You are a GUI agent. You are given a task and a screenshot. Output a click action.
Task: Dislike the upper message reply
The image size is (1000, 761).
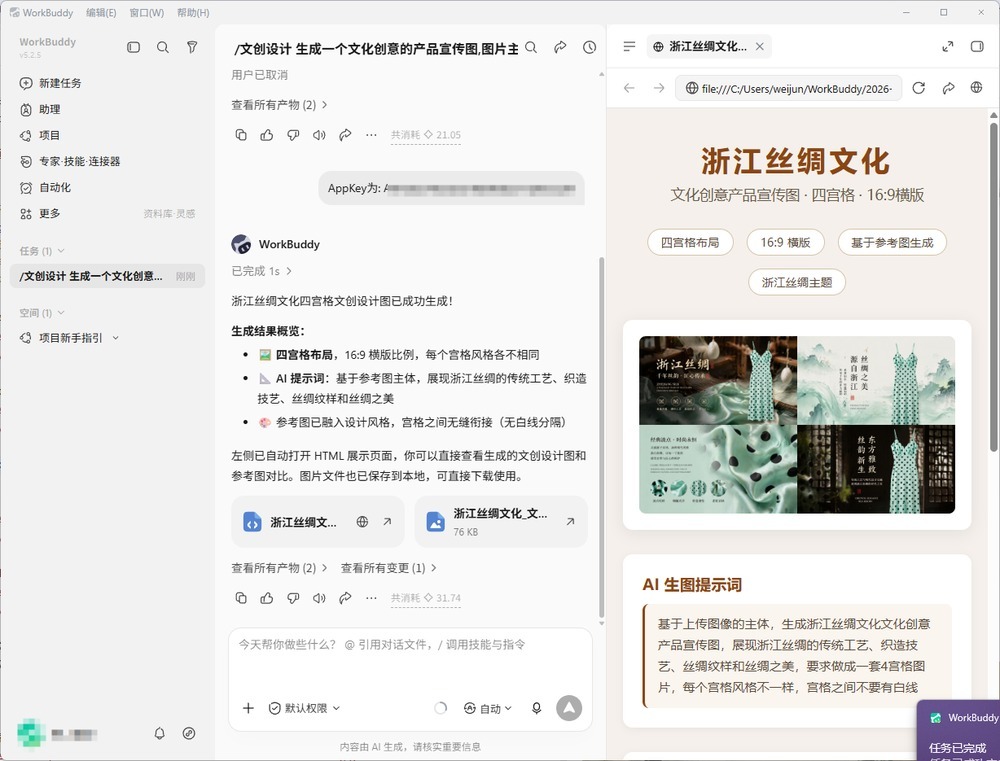pyautogui.click(x=293, y=135)
